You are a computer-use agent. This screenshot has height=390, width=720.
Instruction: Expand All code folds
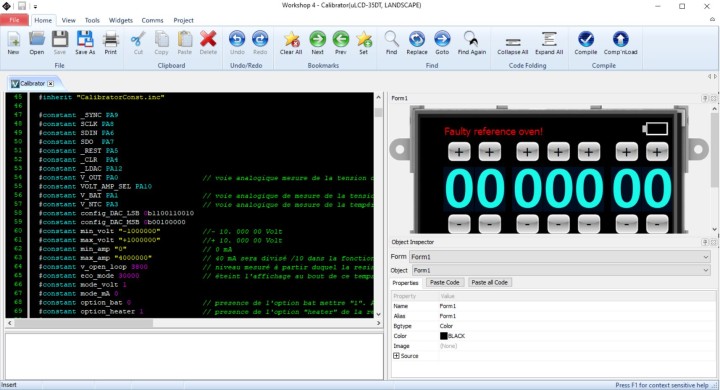[549, 43]
